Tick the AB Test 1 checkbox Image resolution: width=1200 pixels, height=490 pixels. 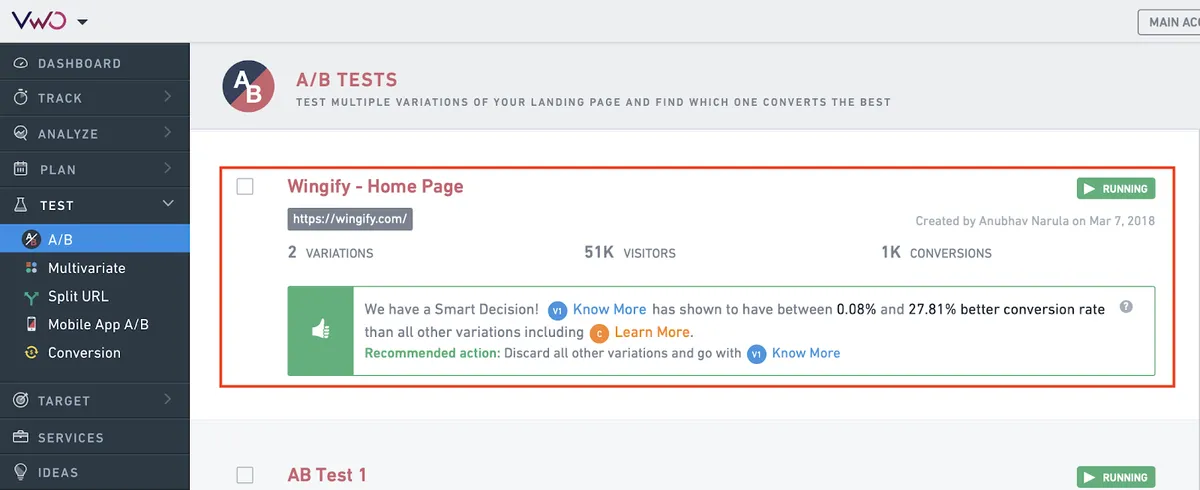245,475
